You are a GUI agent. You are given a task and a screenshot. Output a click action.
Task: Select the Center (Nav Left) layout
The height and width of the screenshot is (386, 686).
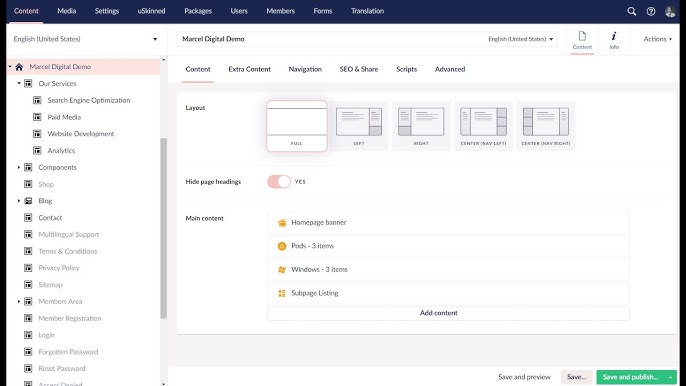tap(483, 126)
